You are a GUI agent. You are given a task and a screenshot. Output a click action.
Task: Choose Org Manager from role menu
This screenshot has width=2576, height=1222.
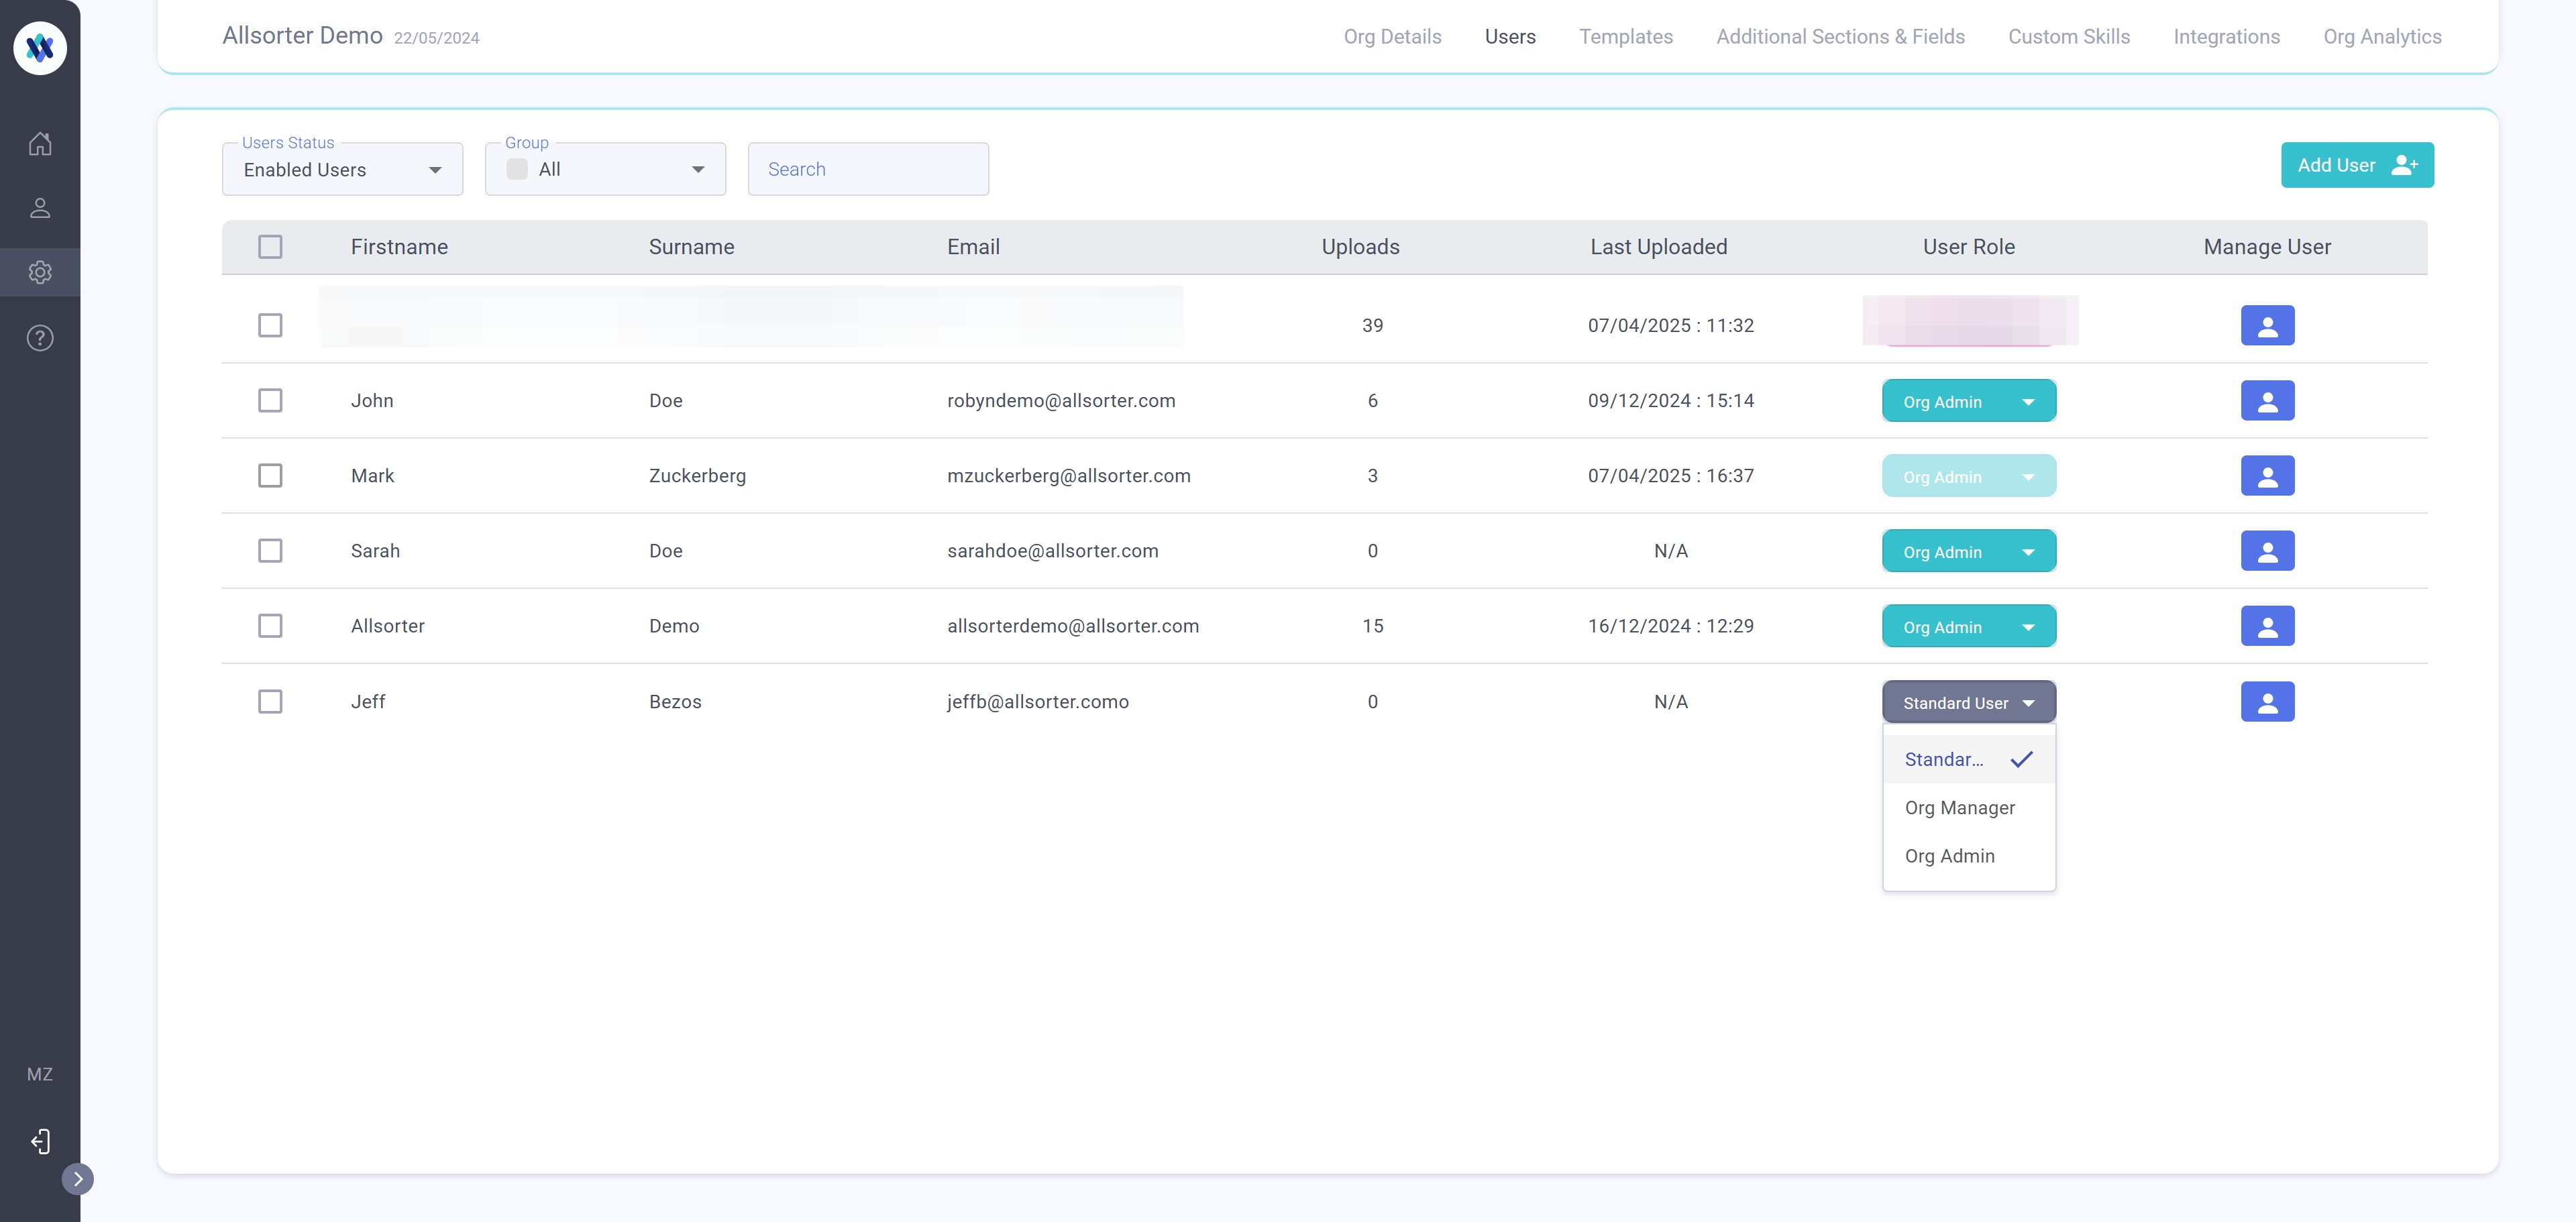[x=1959, y=808]
